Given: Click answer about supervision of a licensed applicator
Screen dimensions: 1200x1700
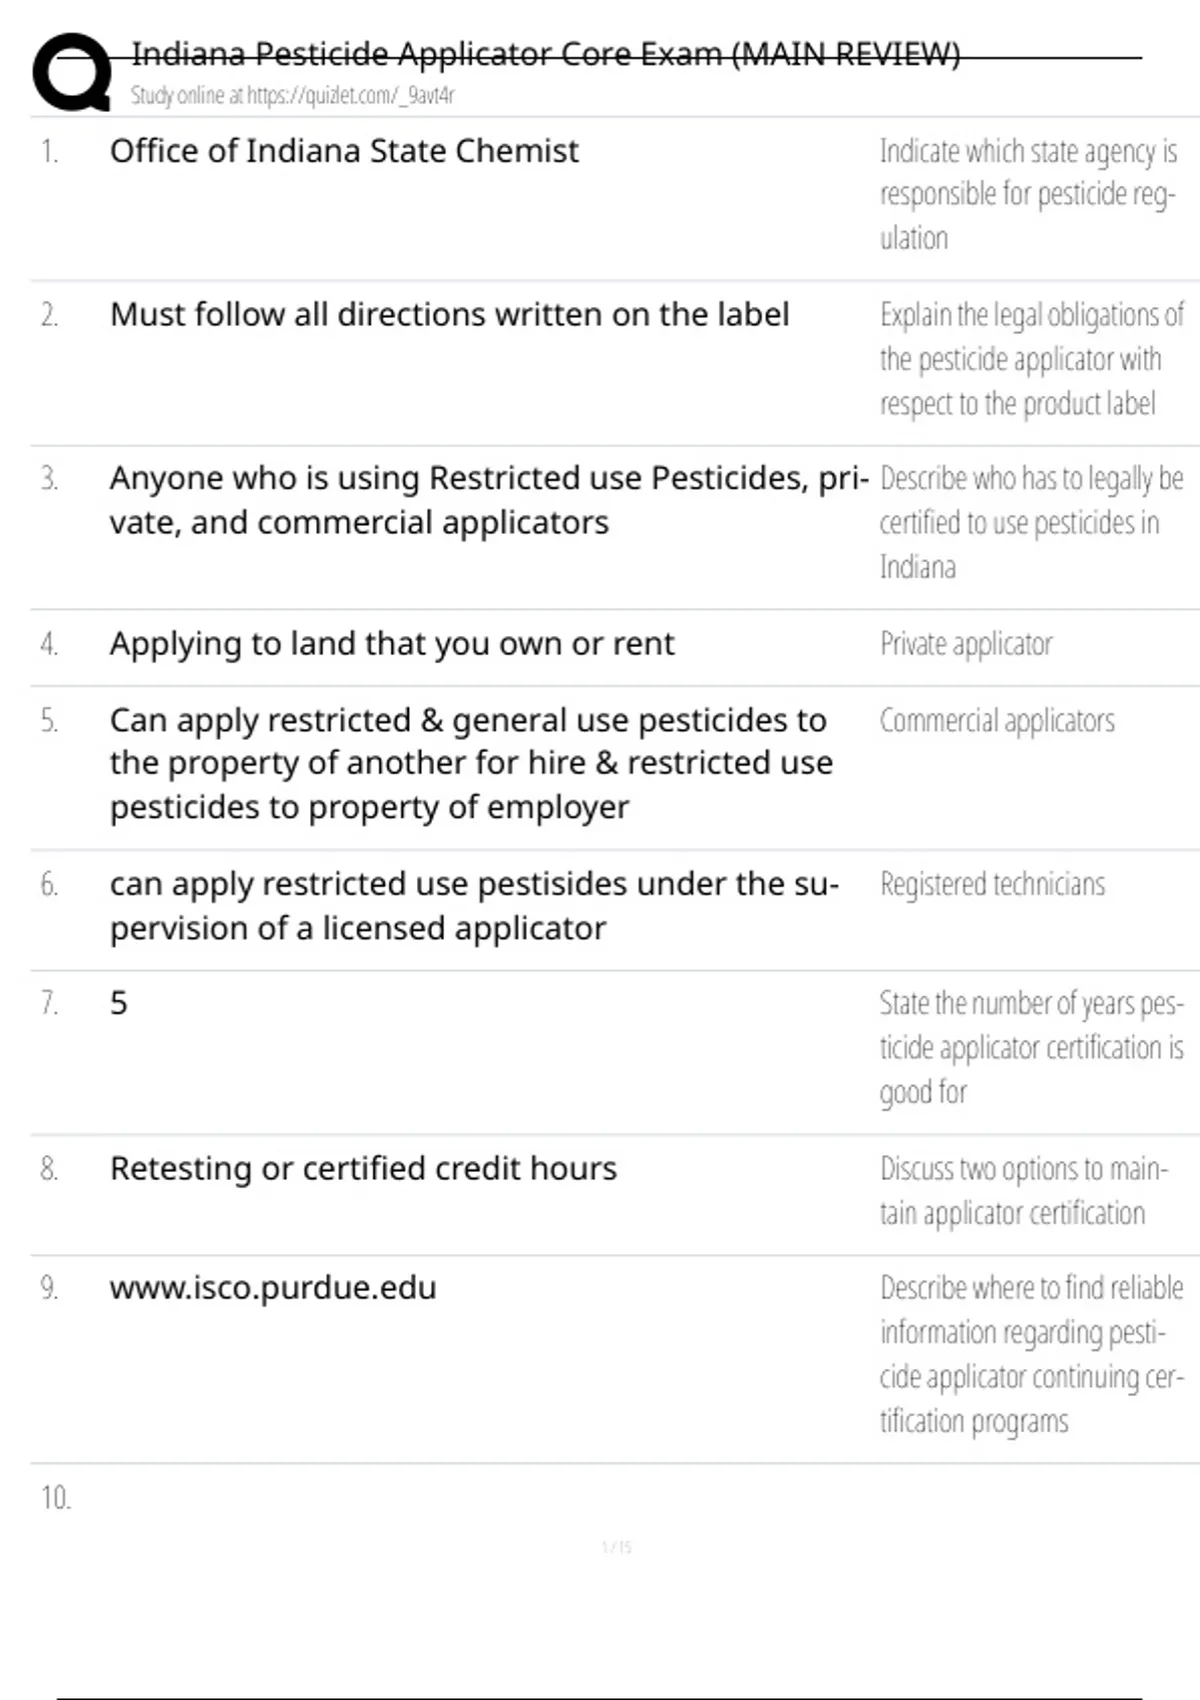Looking at the screenshot, I should coord(473,906).
